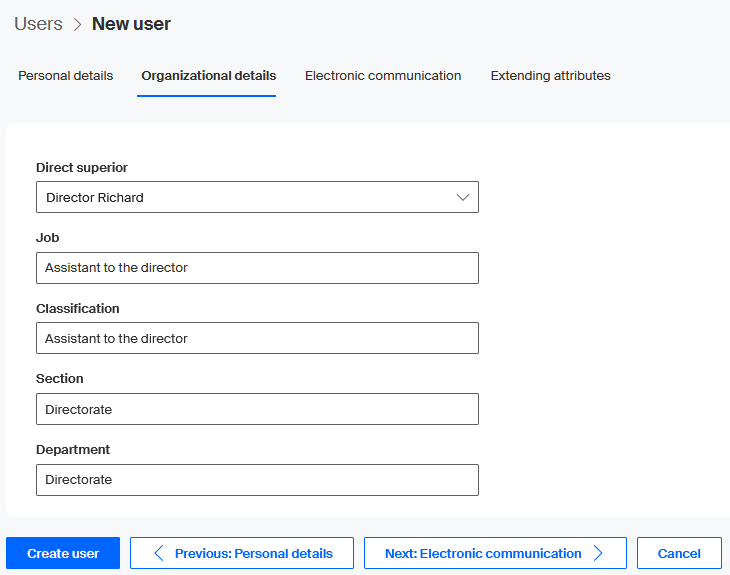Select the Organizational details tab
Screen dimensions: 730x575
tap(208, 76)
